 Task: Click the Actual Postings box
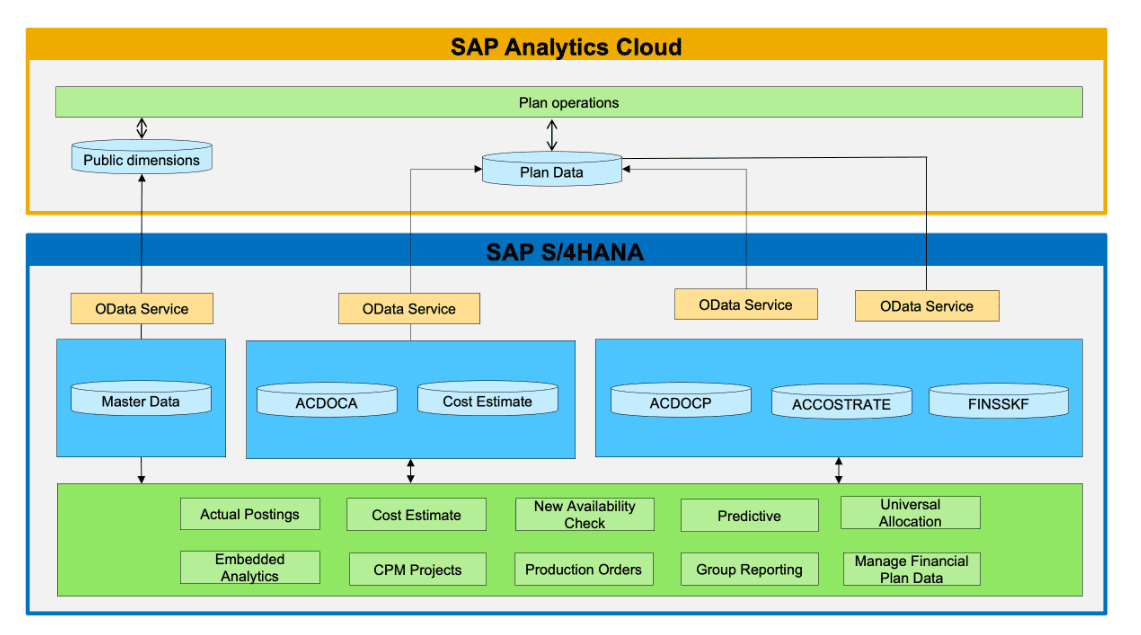(x=249, y=513)
